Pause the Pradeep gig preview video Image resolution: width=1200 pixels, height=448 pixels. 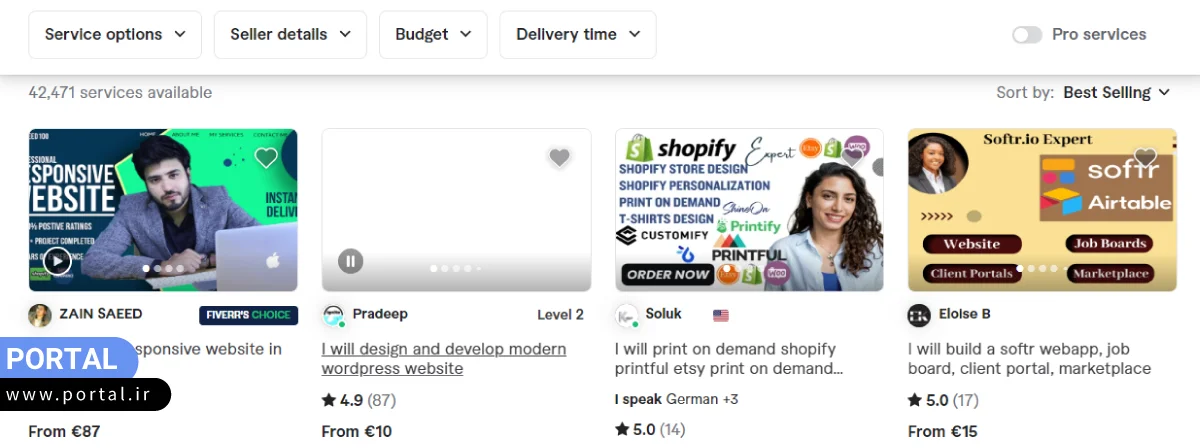[350, 262]
